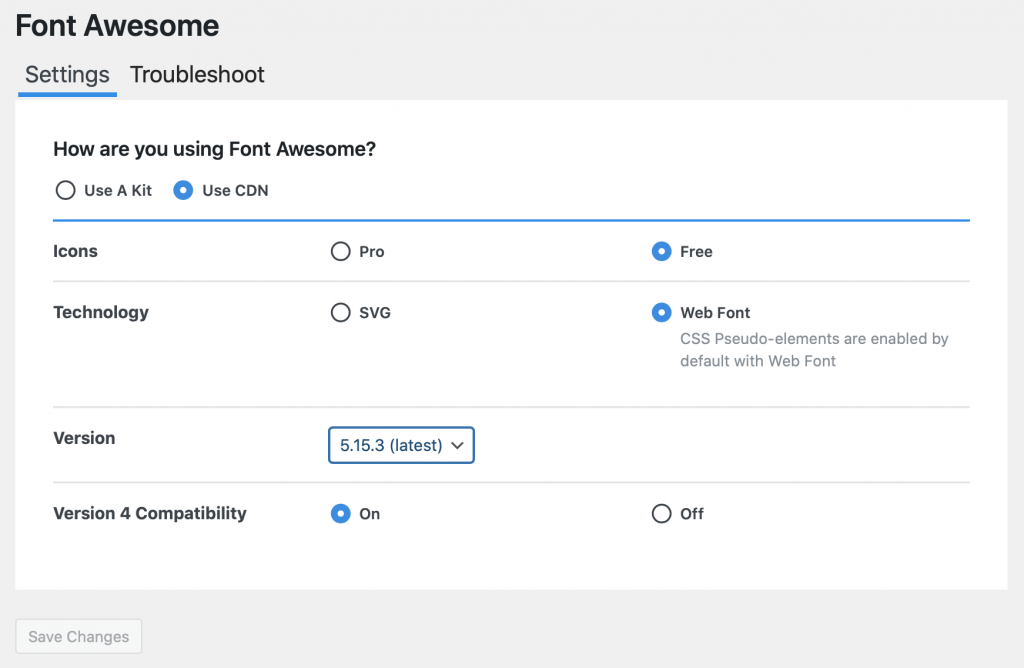Select the Use CDN radio button
The width and height of the screenshot is (1024, 668).
pyautogui.click(x=183, y=190)
